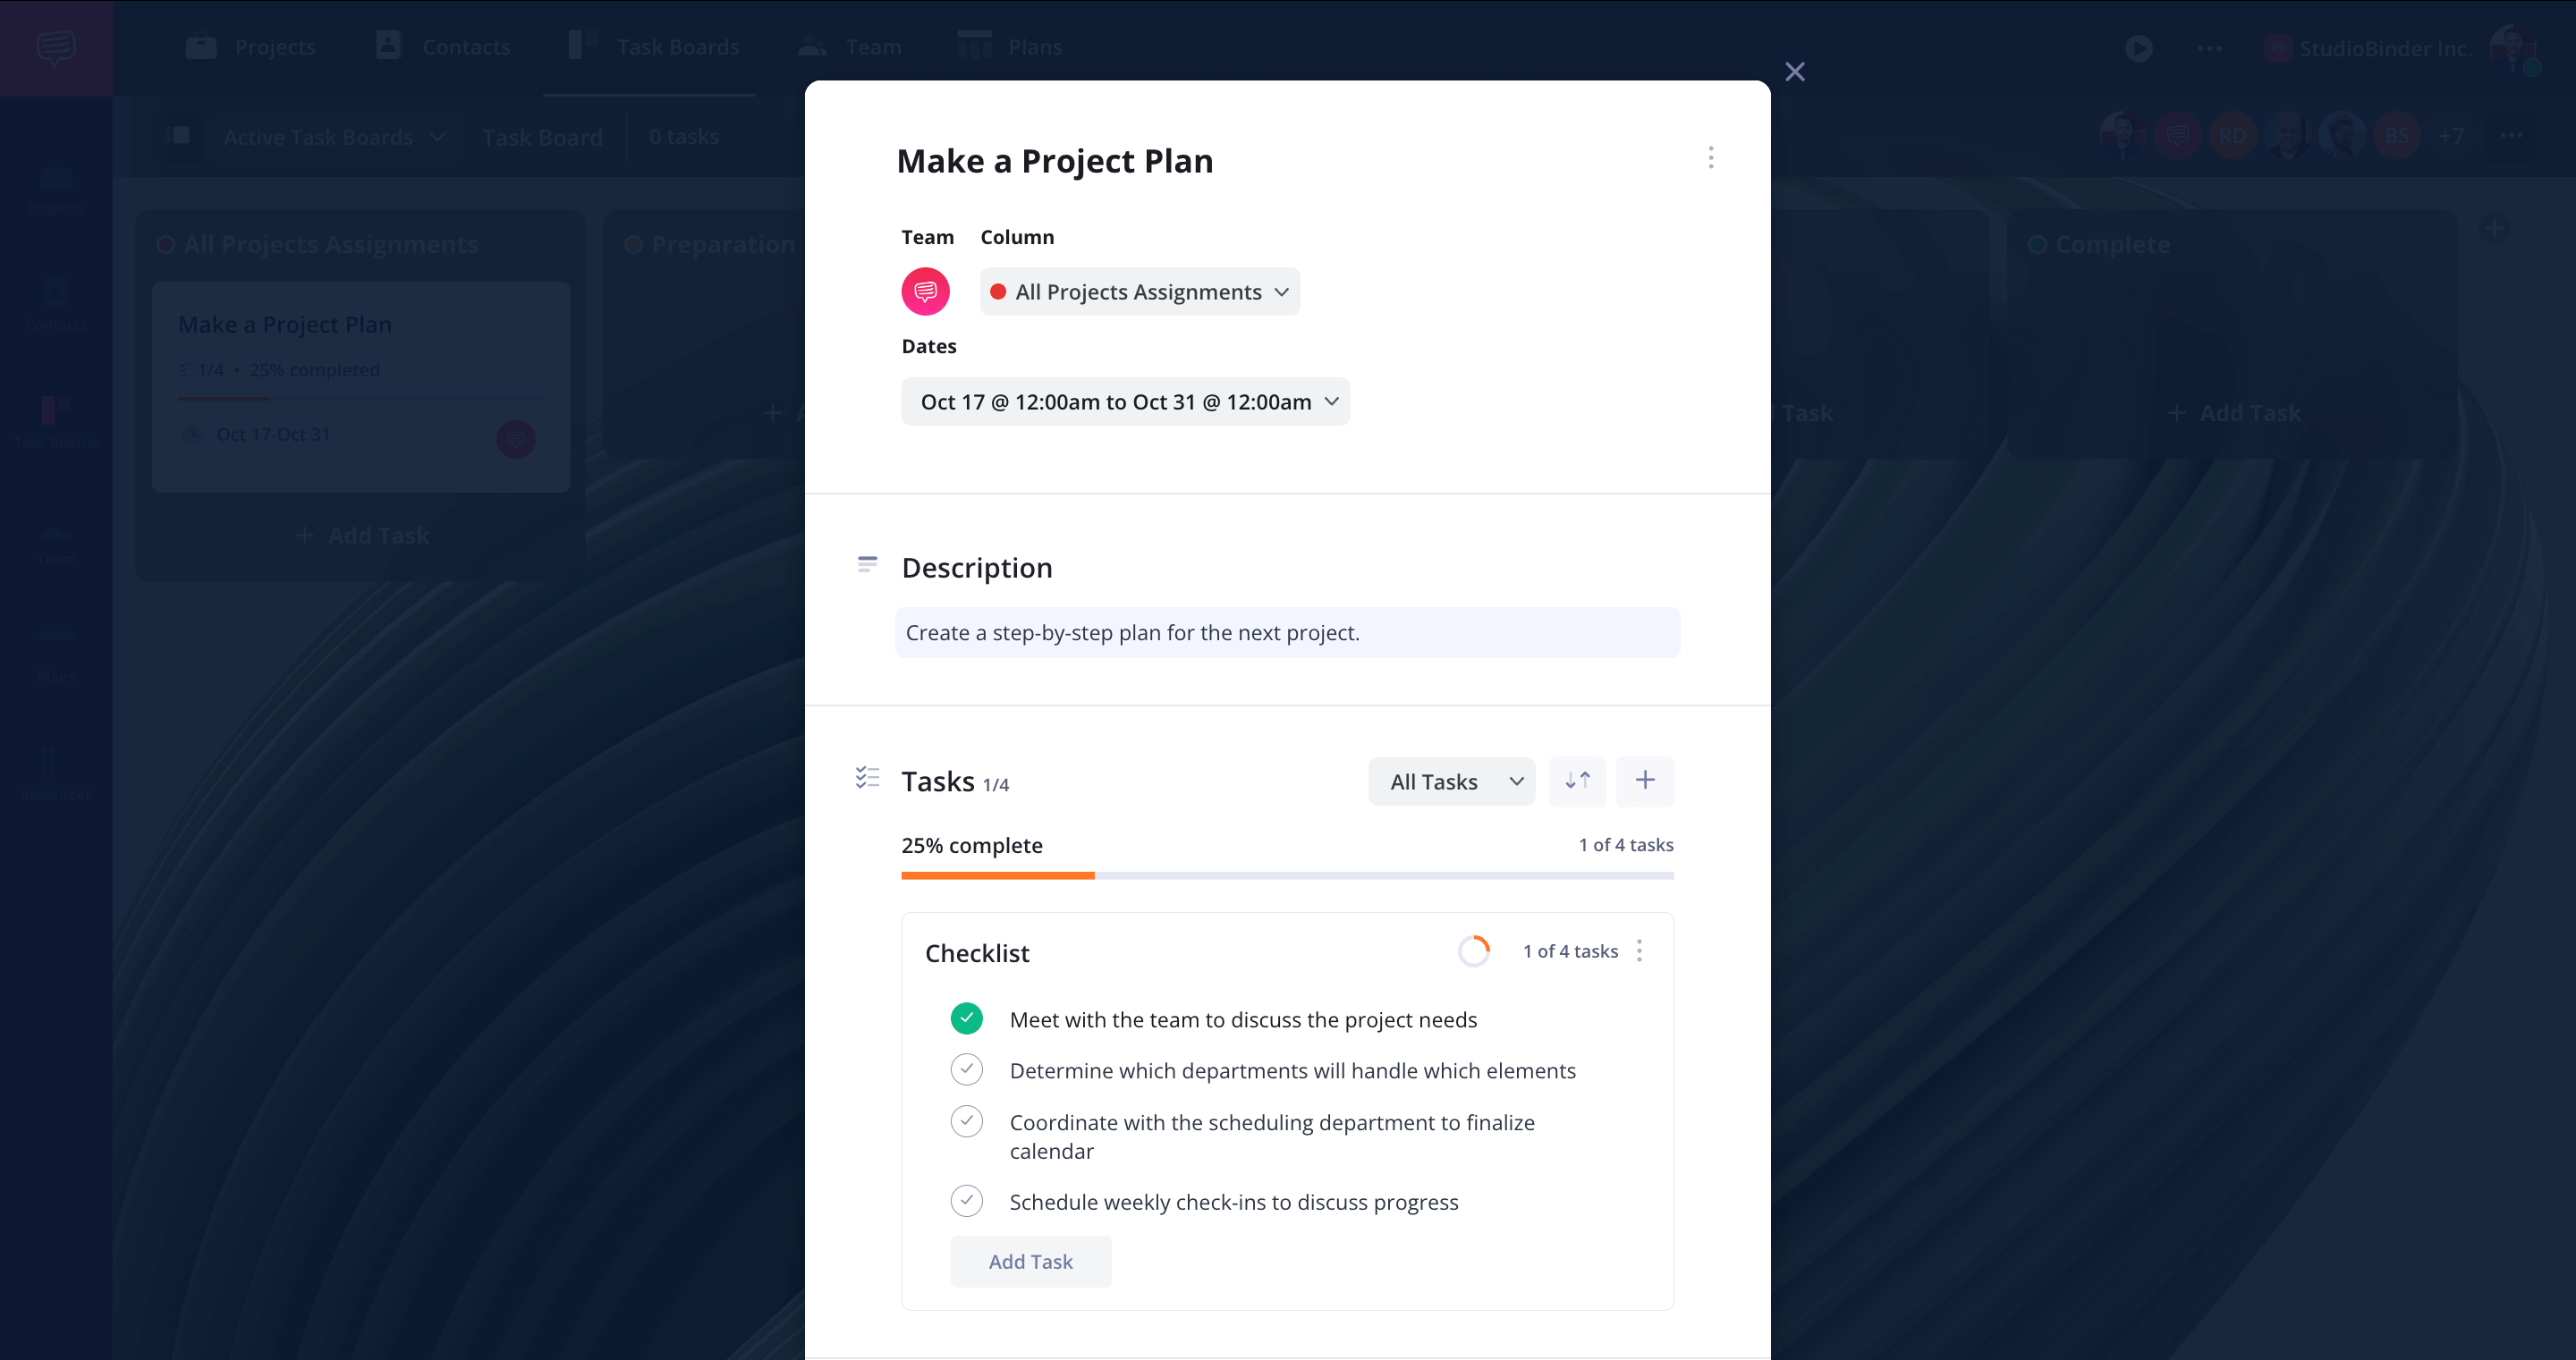This screenshot has height=1360, width=2576.
Task: Click the sort tasks arrows icon
Action: (1577, 781)
